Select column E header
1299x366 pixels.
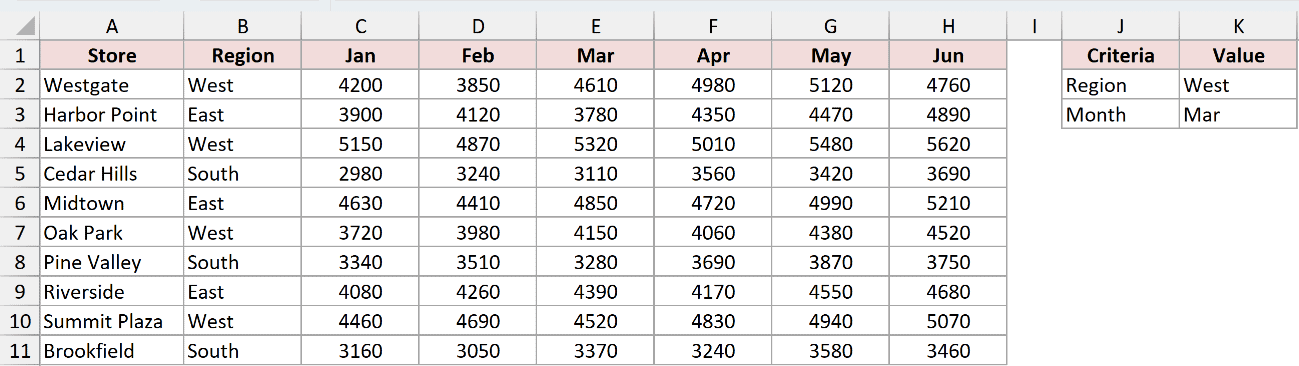coord(595,27)
